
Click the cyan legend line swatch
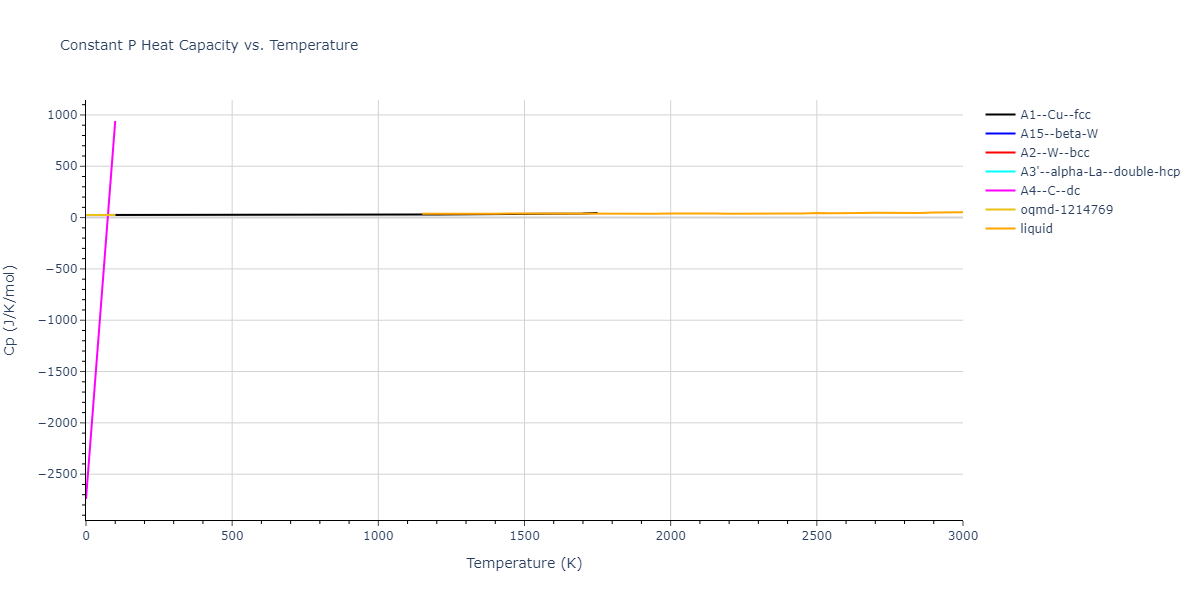[x=1000, y=172]
